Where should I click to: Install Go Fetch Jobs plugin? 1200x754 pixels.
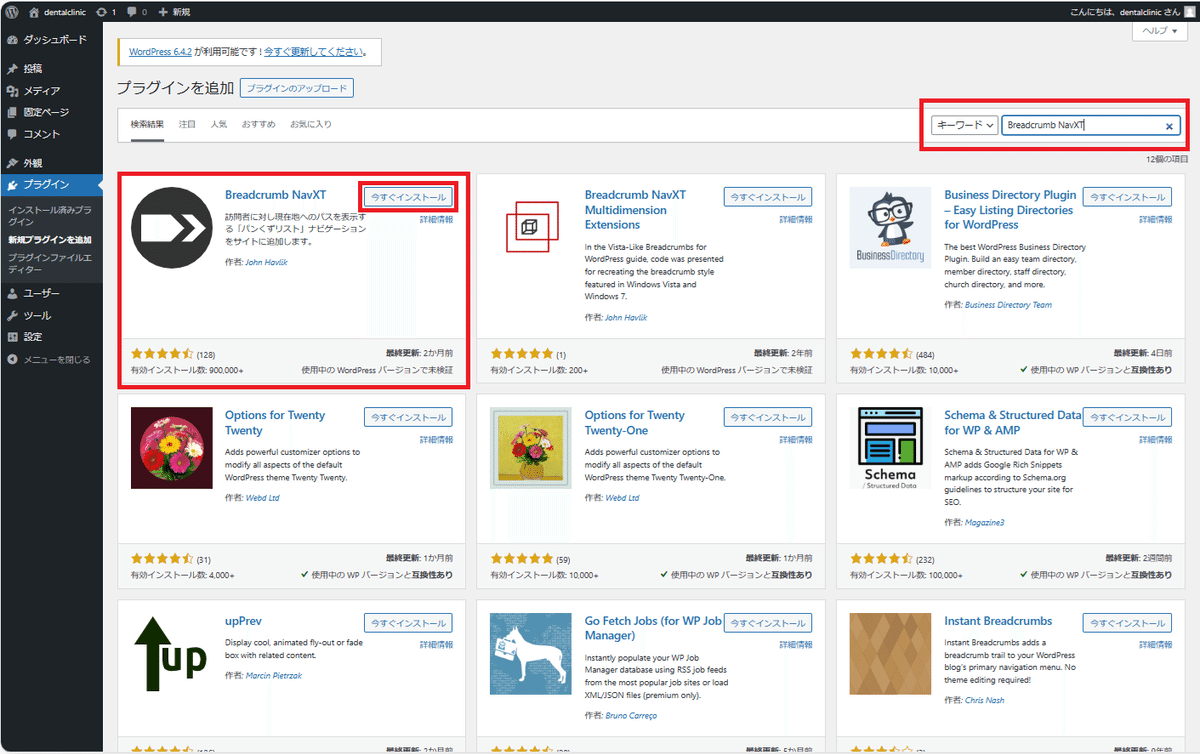(768, 623)
